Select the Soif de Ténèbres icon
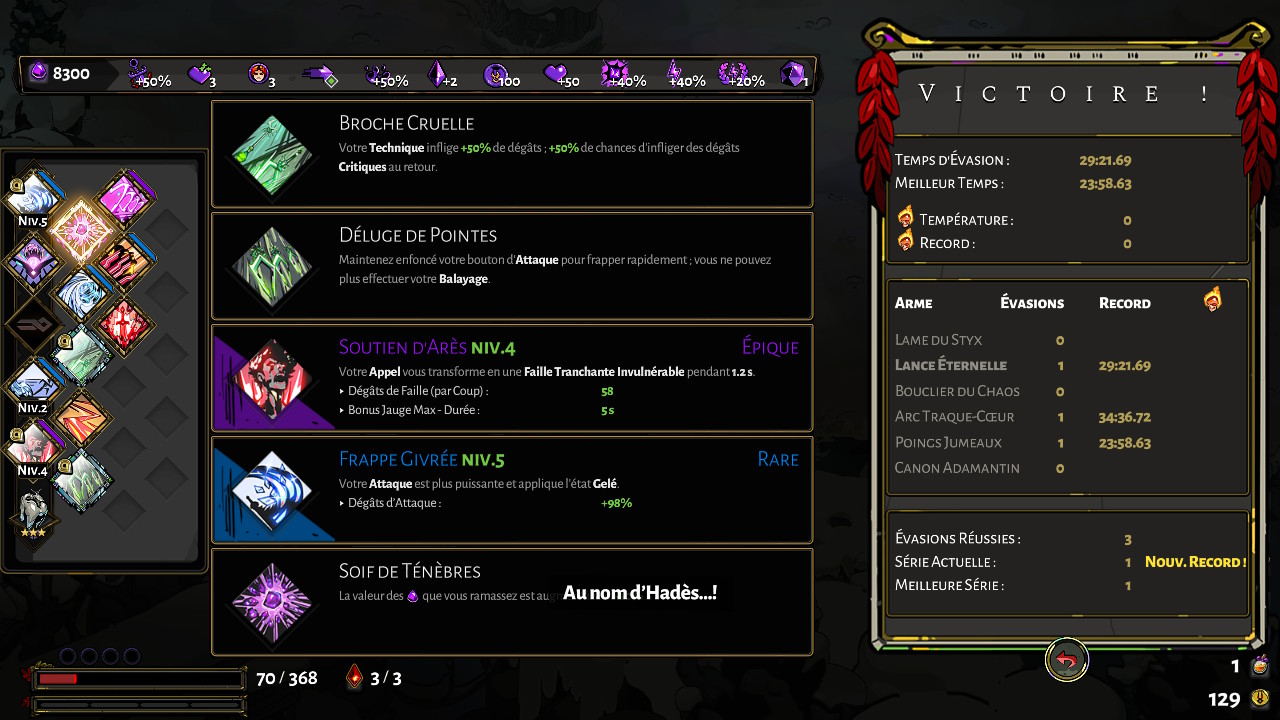Screen dimensions: 1280x720 272,602
